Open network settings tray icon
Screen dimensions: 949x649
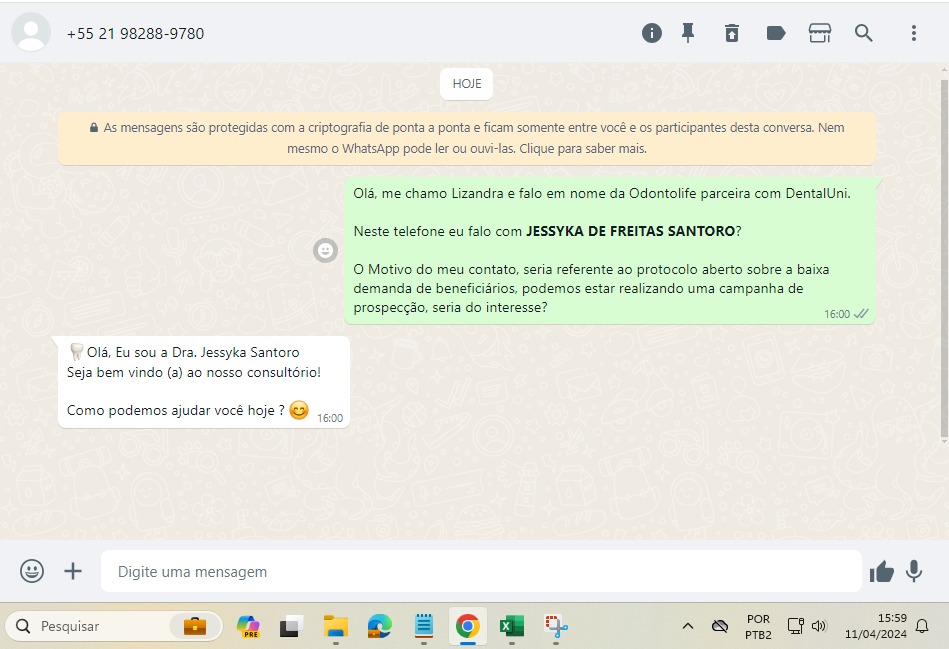pos(795,626)
